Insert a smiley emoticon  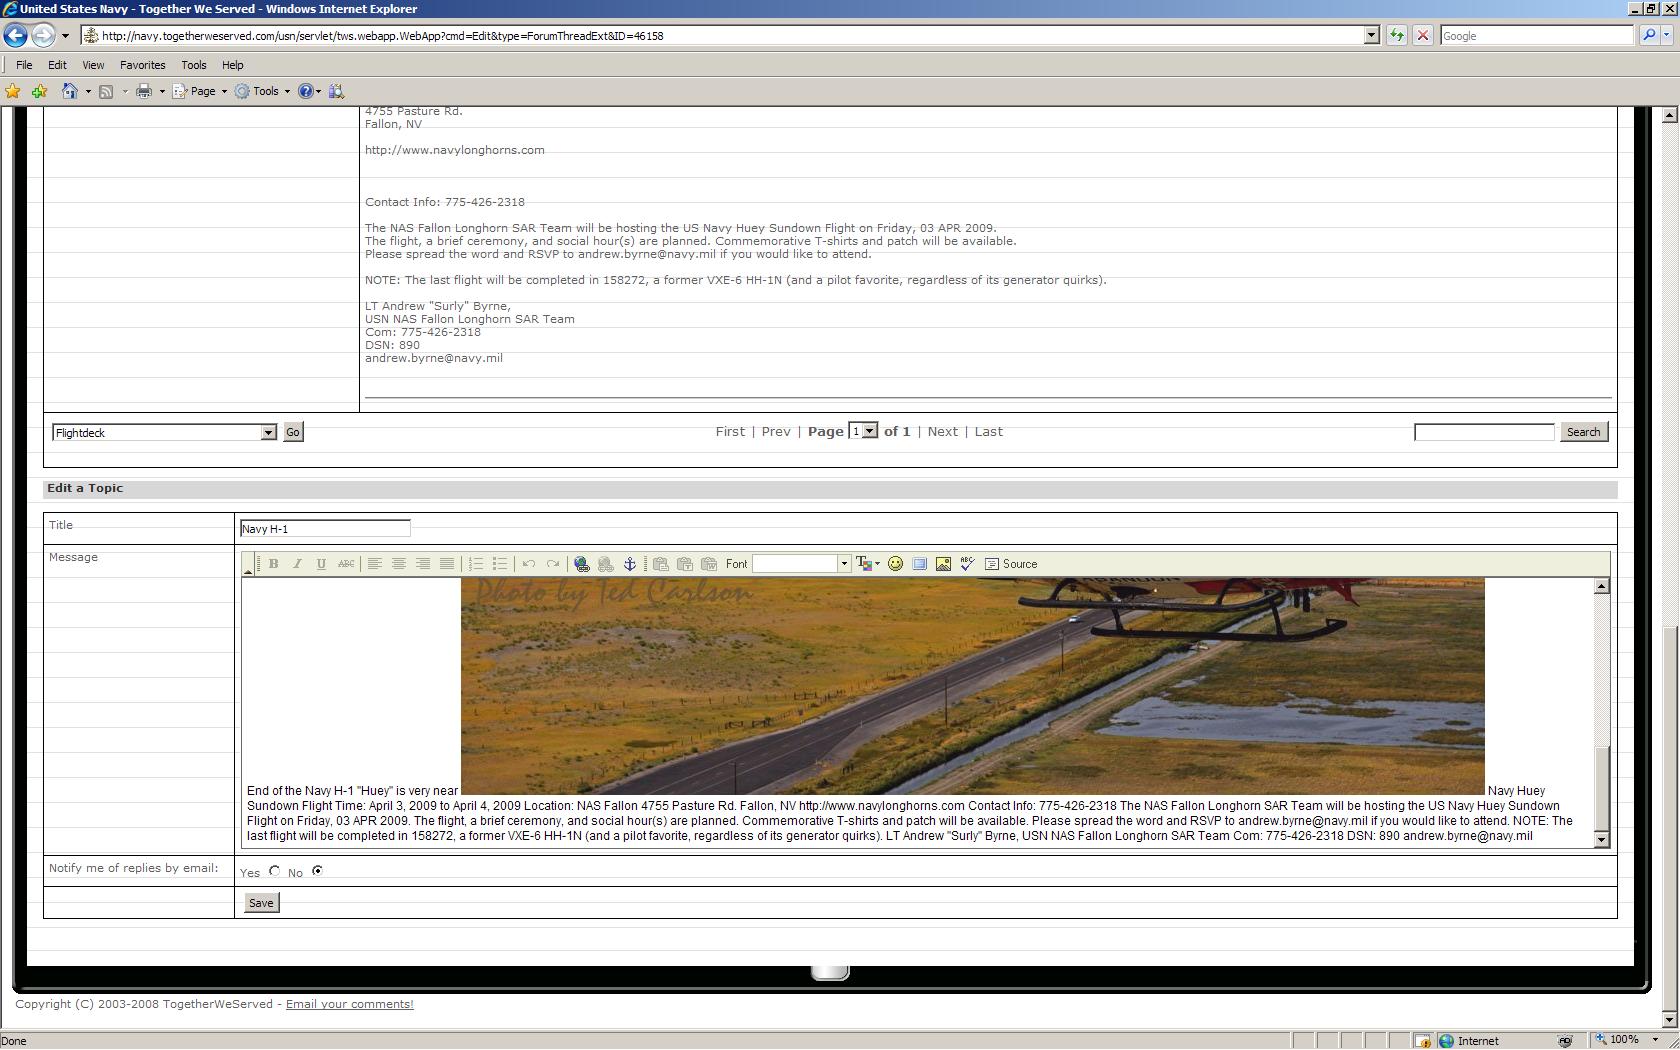click(895, 564)
